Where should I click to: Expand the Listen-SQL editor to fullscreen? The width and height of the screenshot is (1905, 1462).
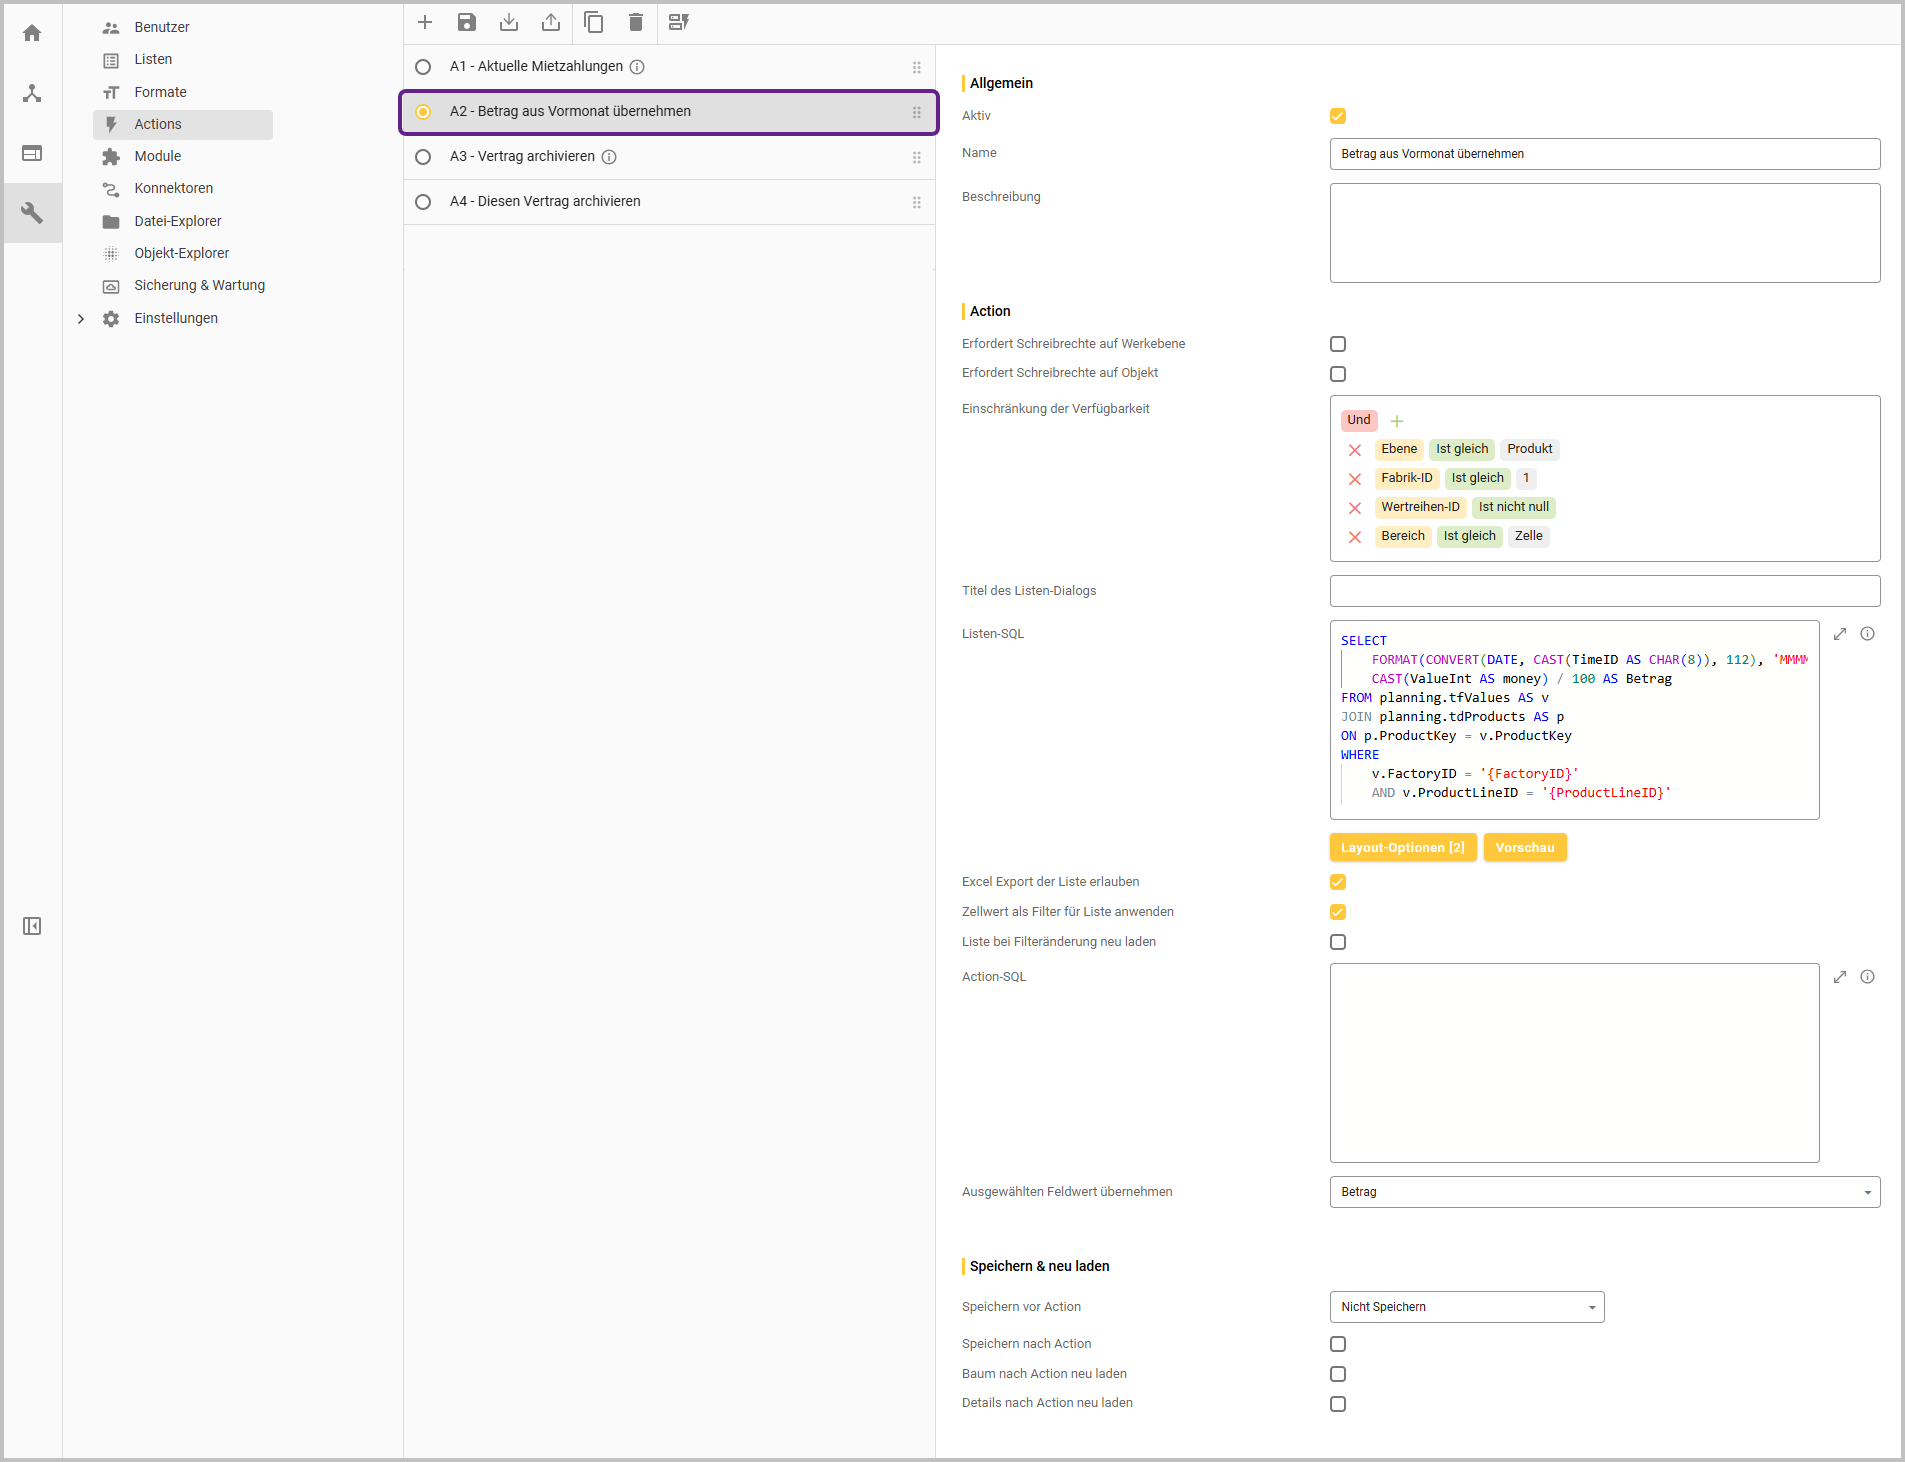tap(1840, 634)
